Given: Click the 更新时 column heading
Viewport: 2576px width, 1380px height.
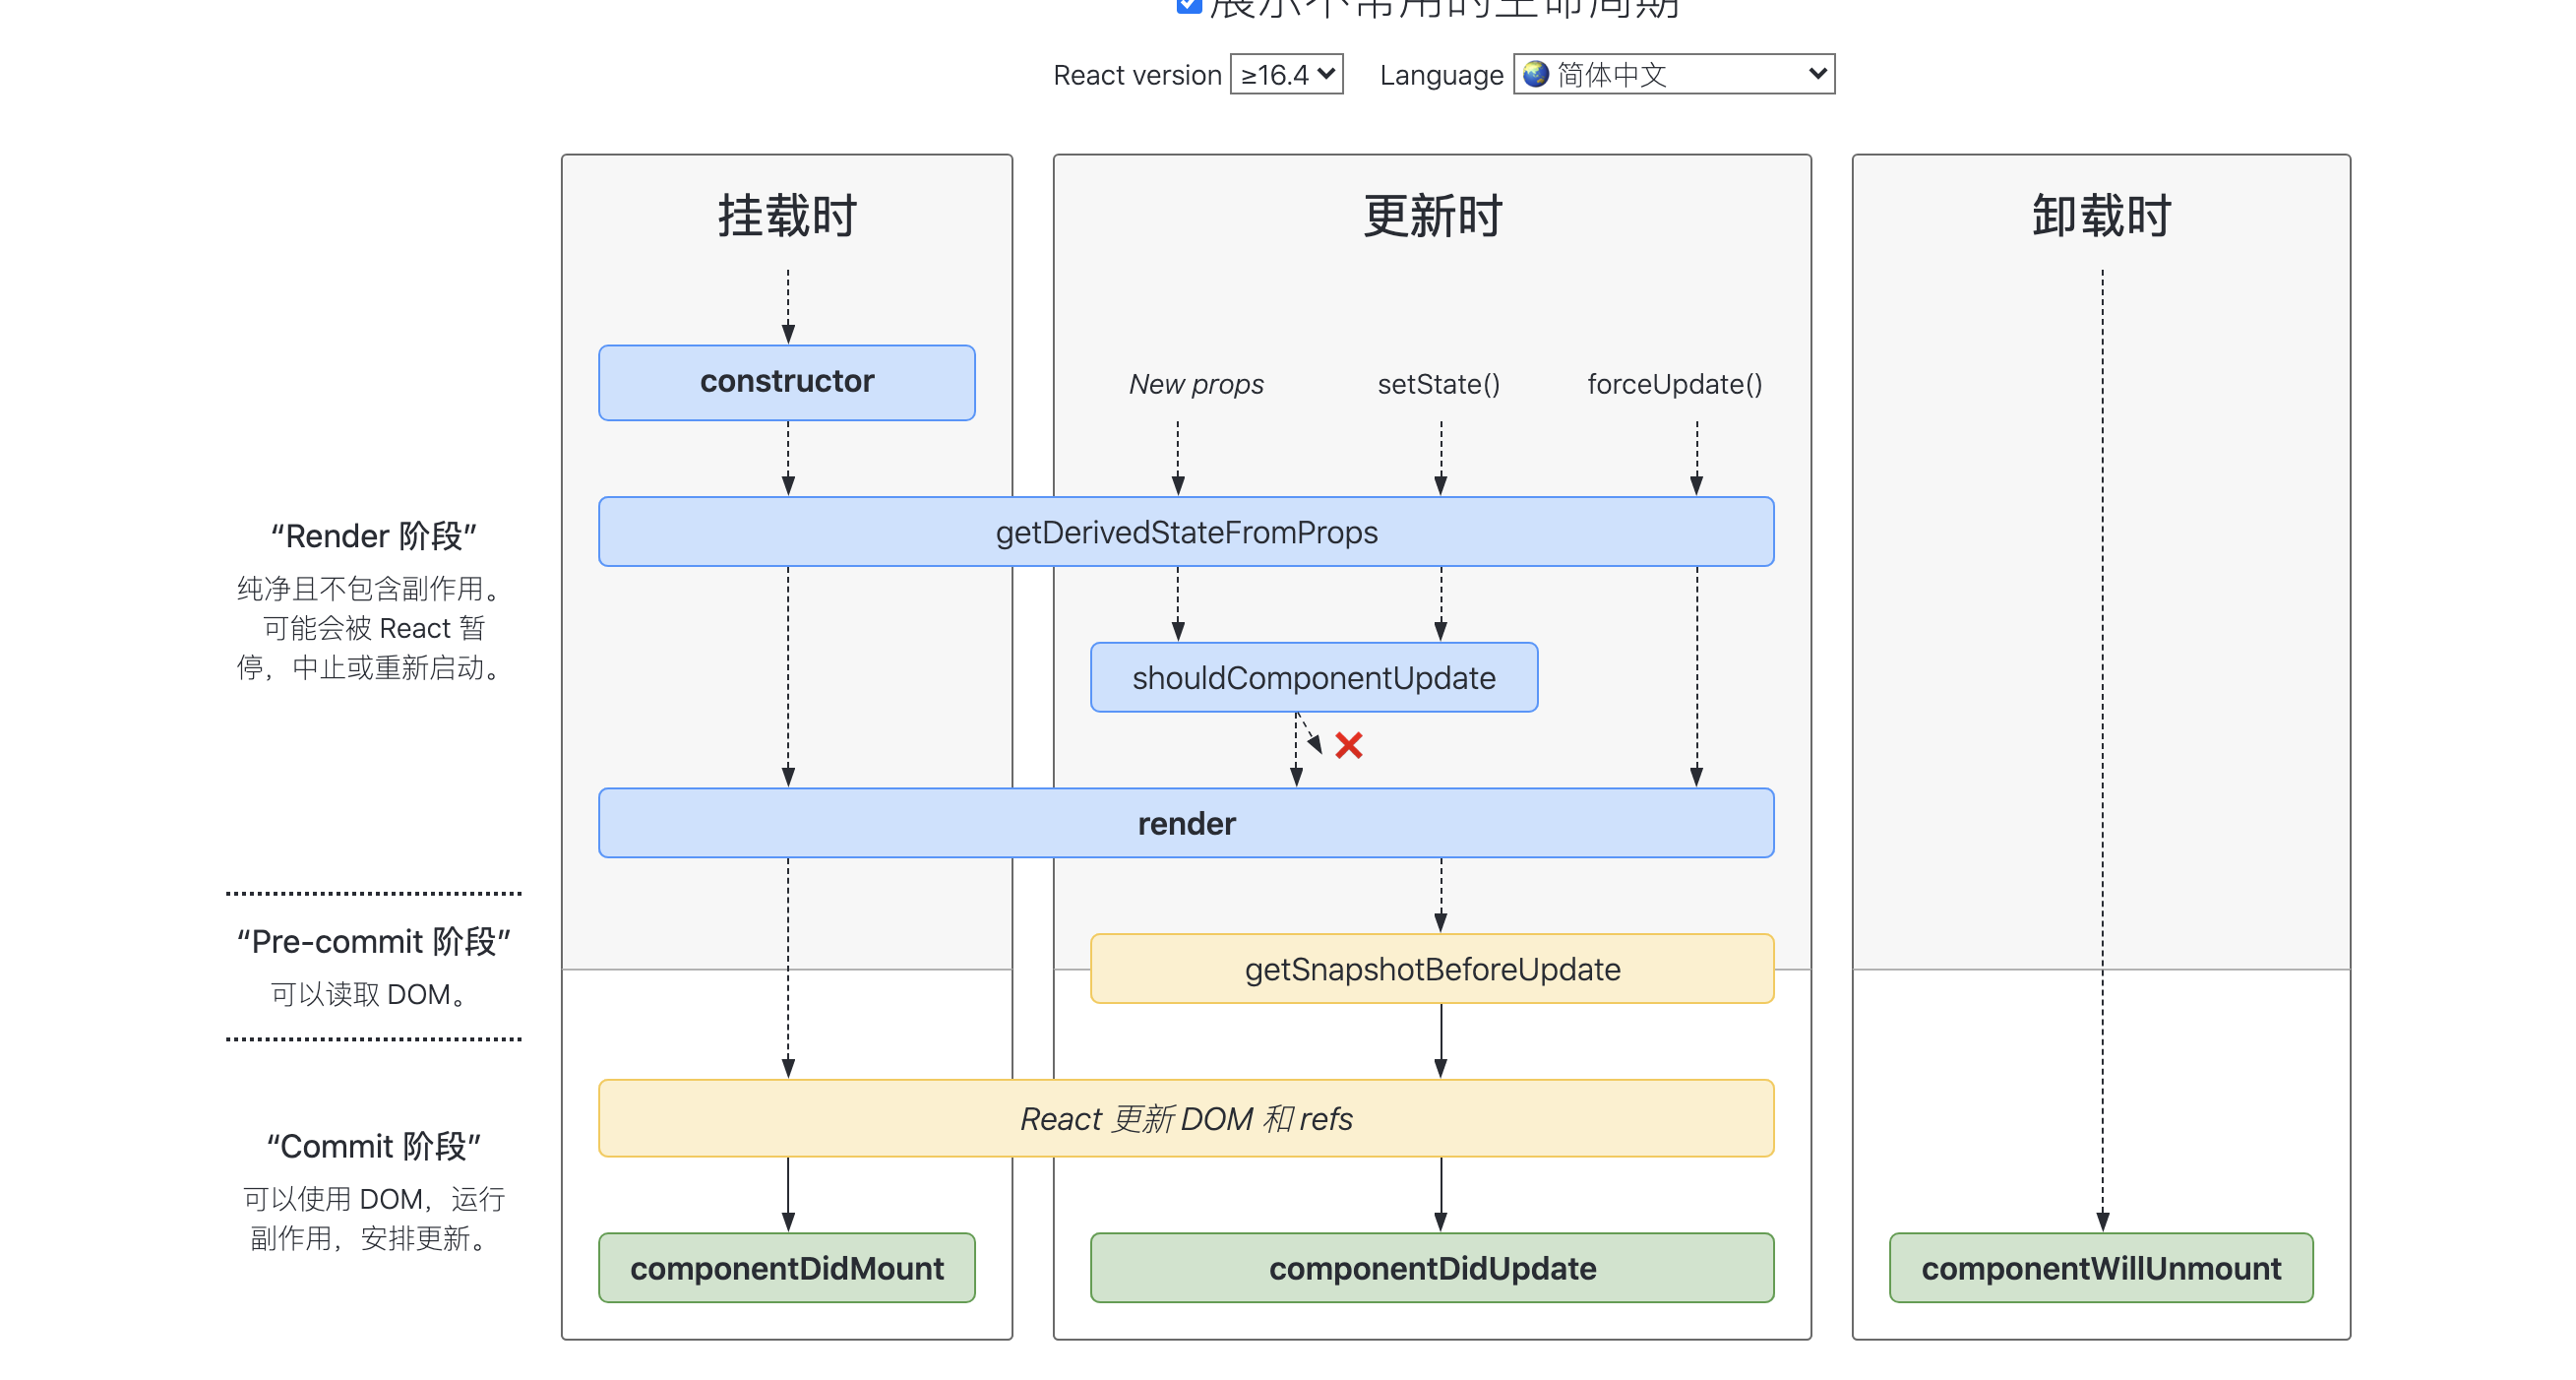Looking at the screenshot, I should [x=1432, y=216].
